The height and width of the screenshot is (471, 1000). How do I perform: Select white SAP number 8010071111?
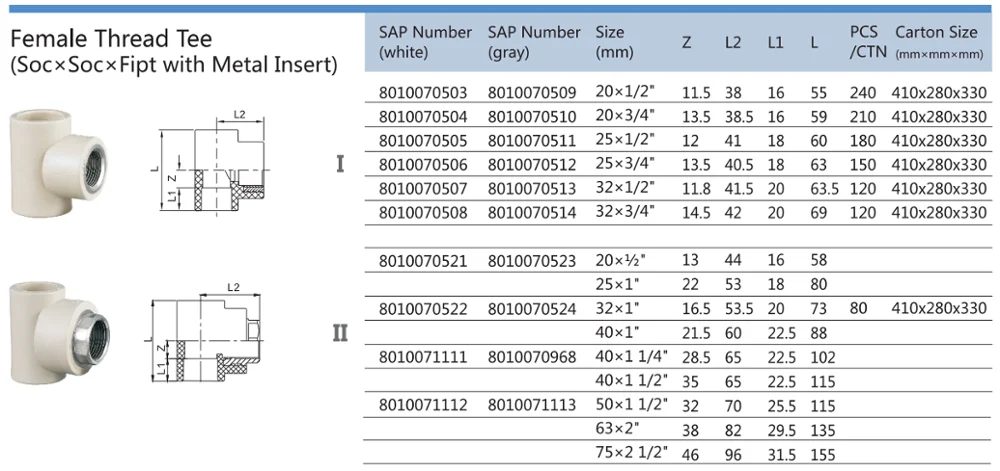(423, 356)
